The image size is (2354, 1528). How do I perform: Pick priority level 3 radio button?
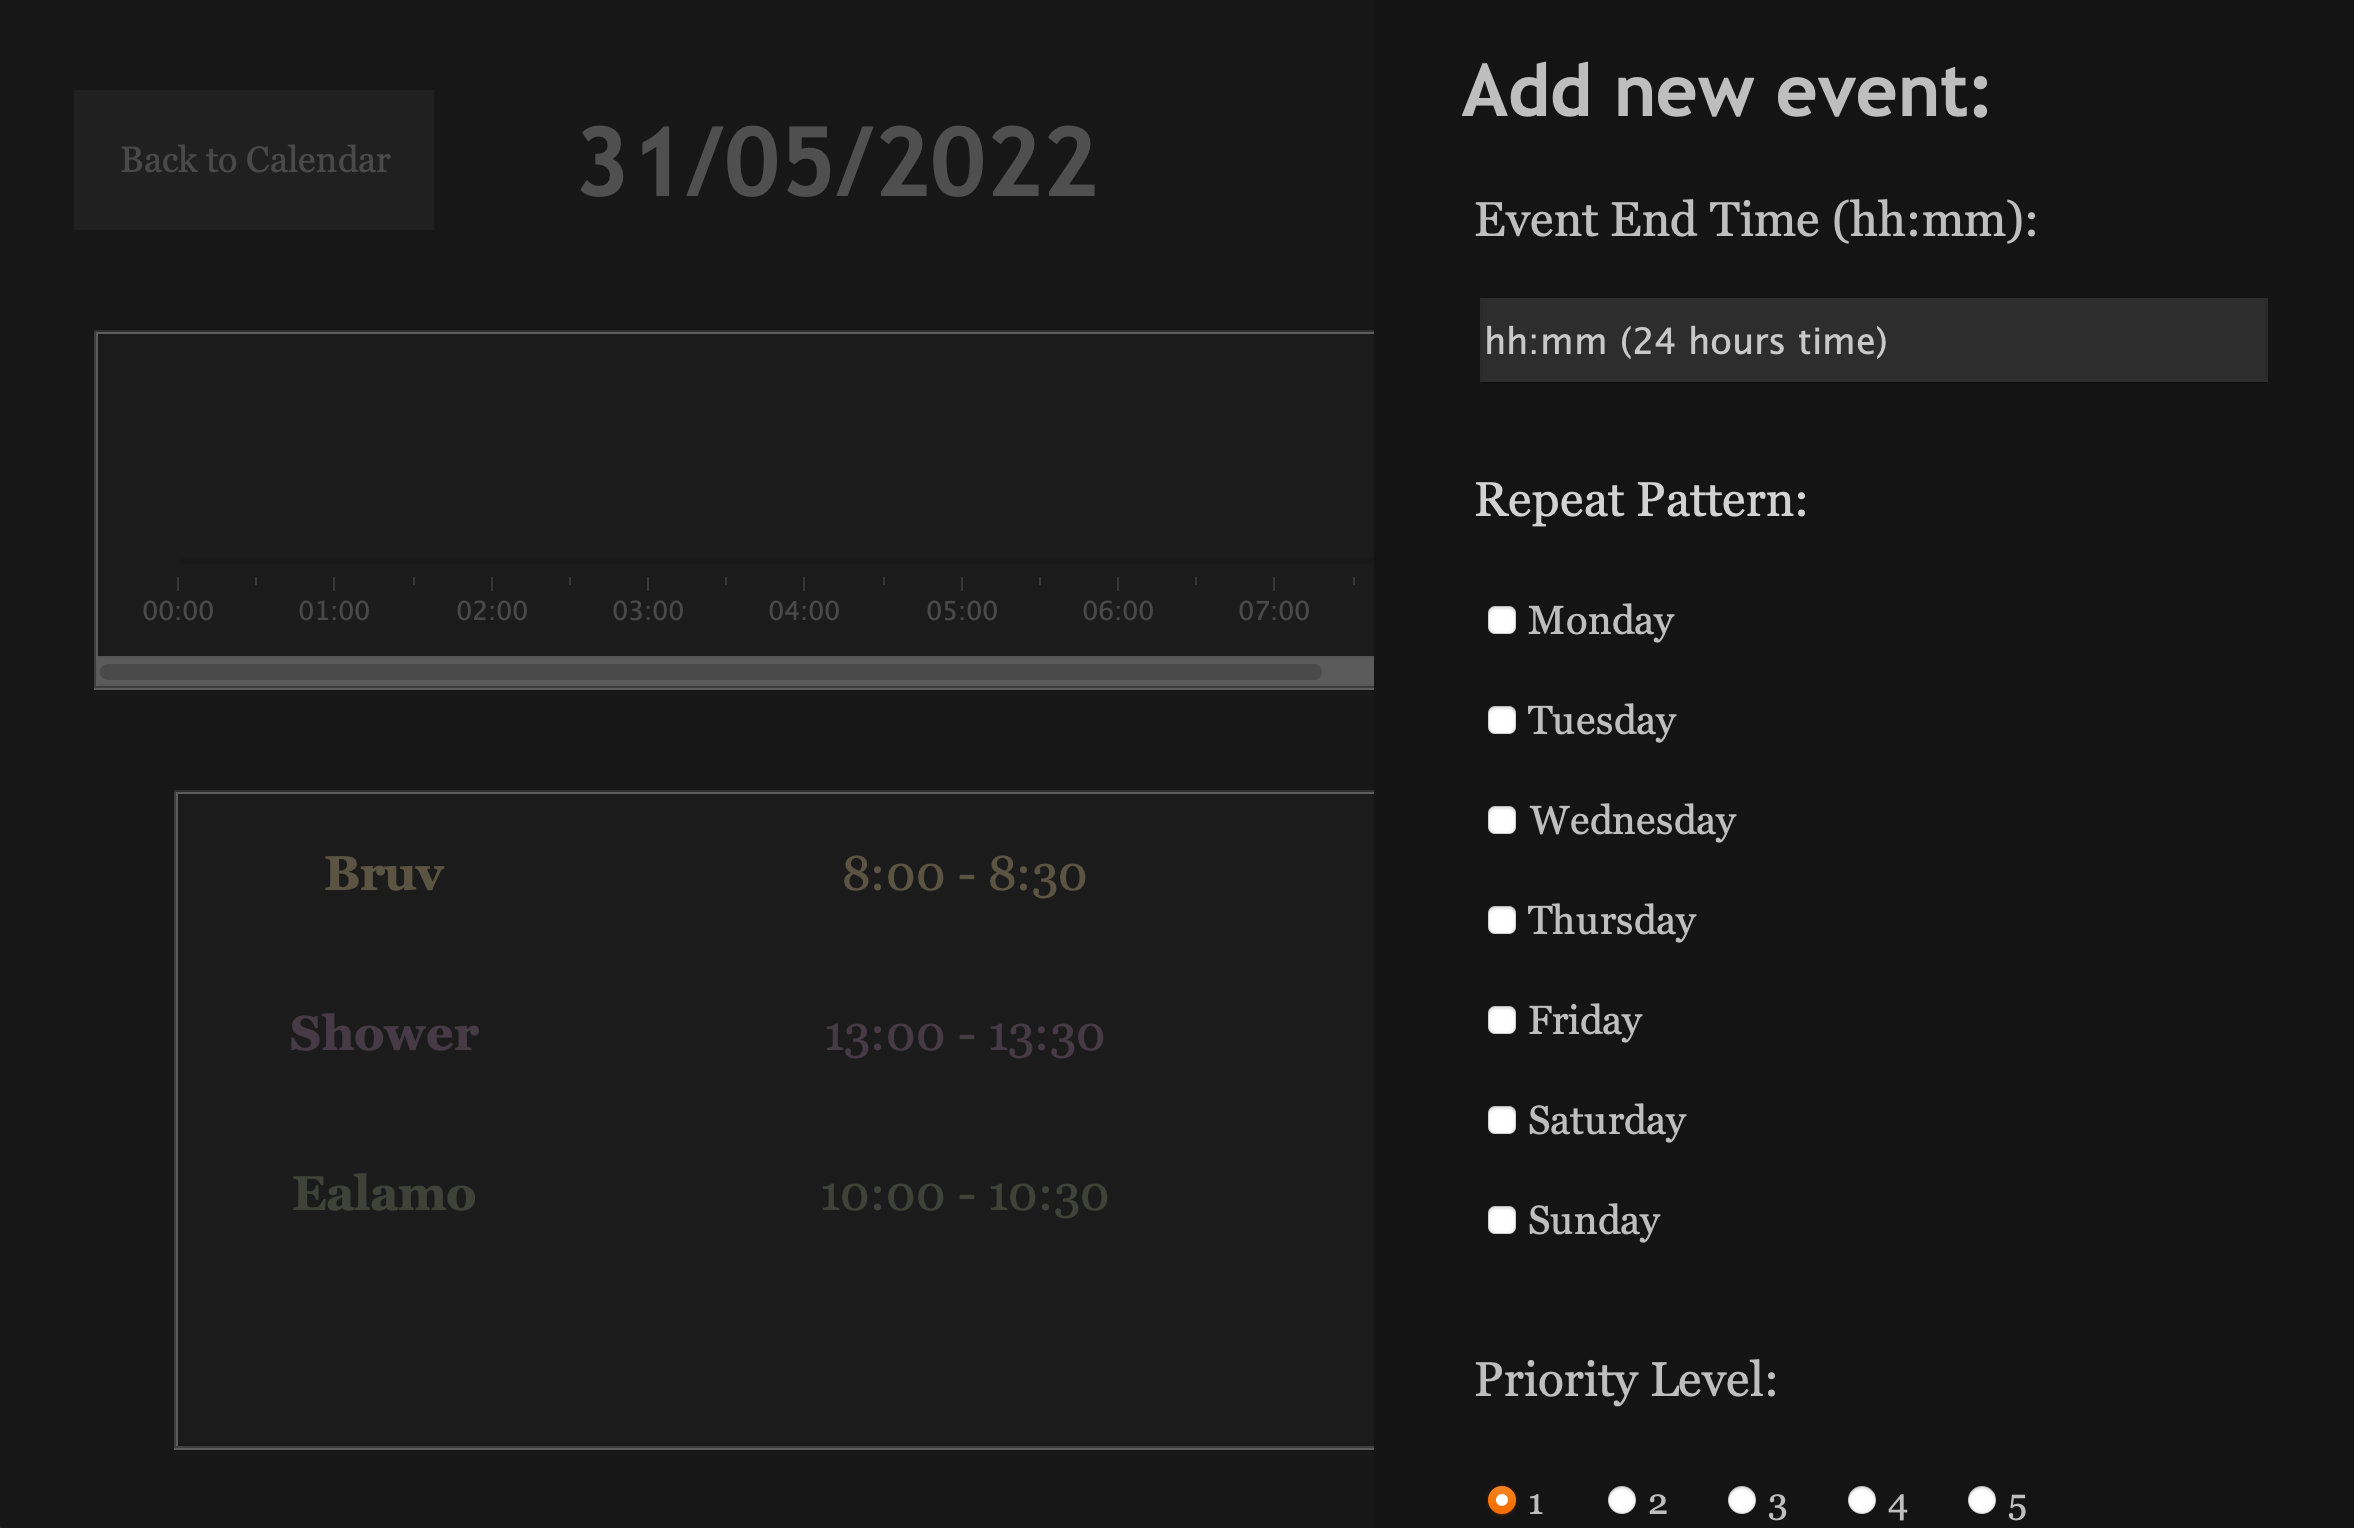point(1741,1500)
